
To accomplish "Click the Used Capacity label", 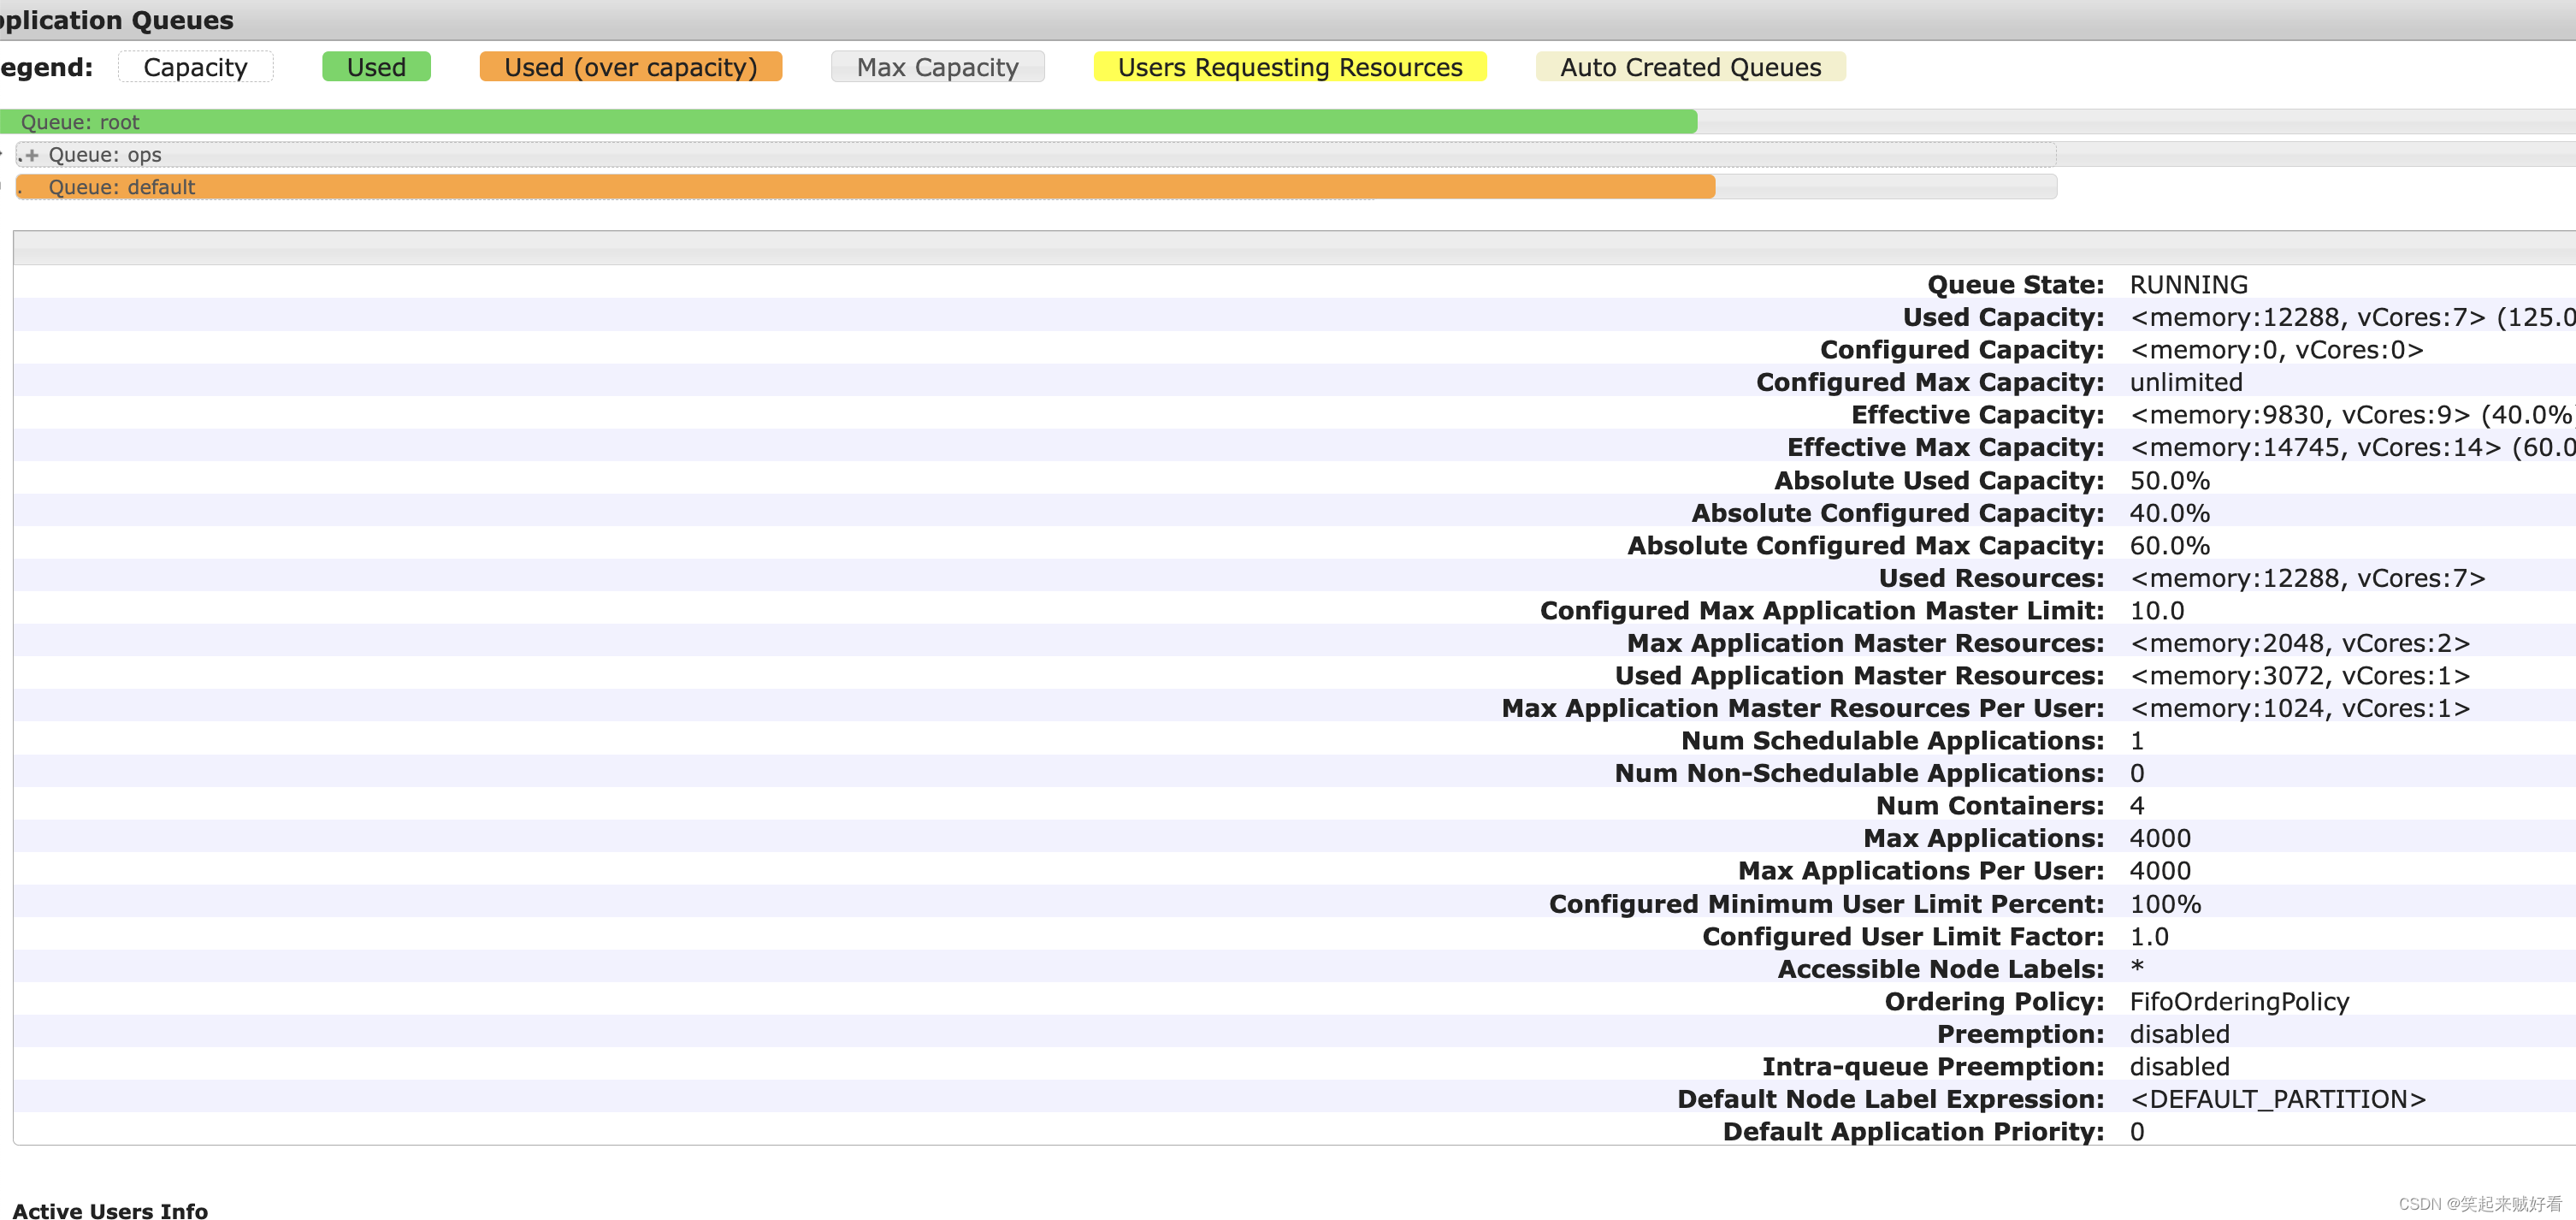I will pos(2003,318).
